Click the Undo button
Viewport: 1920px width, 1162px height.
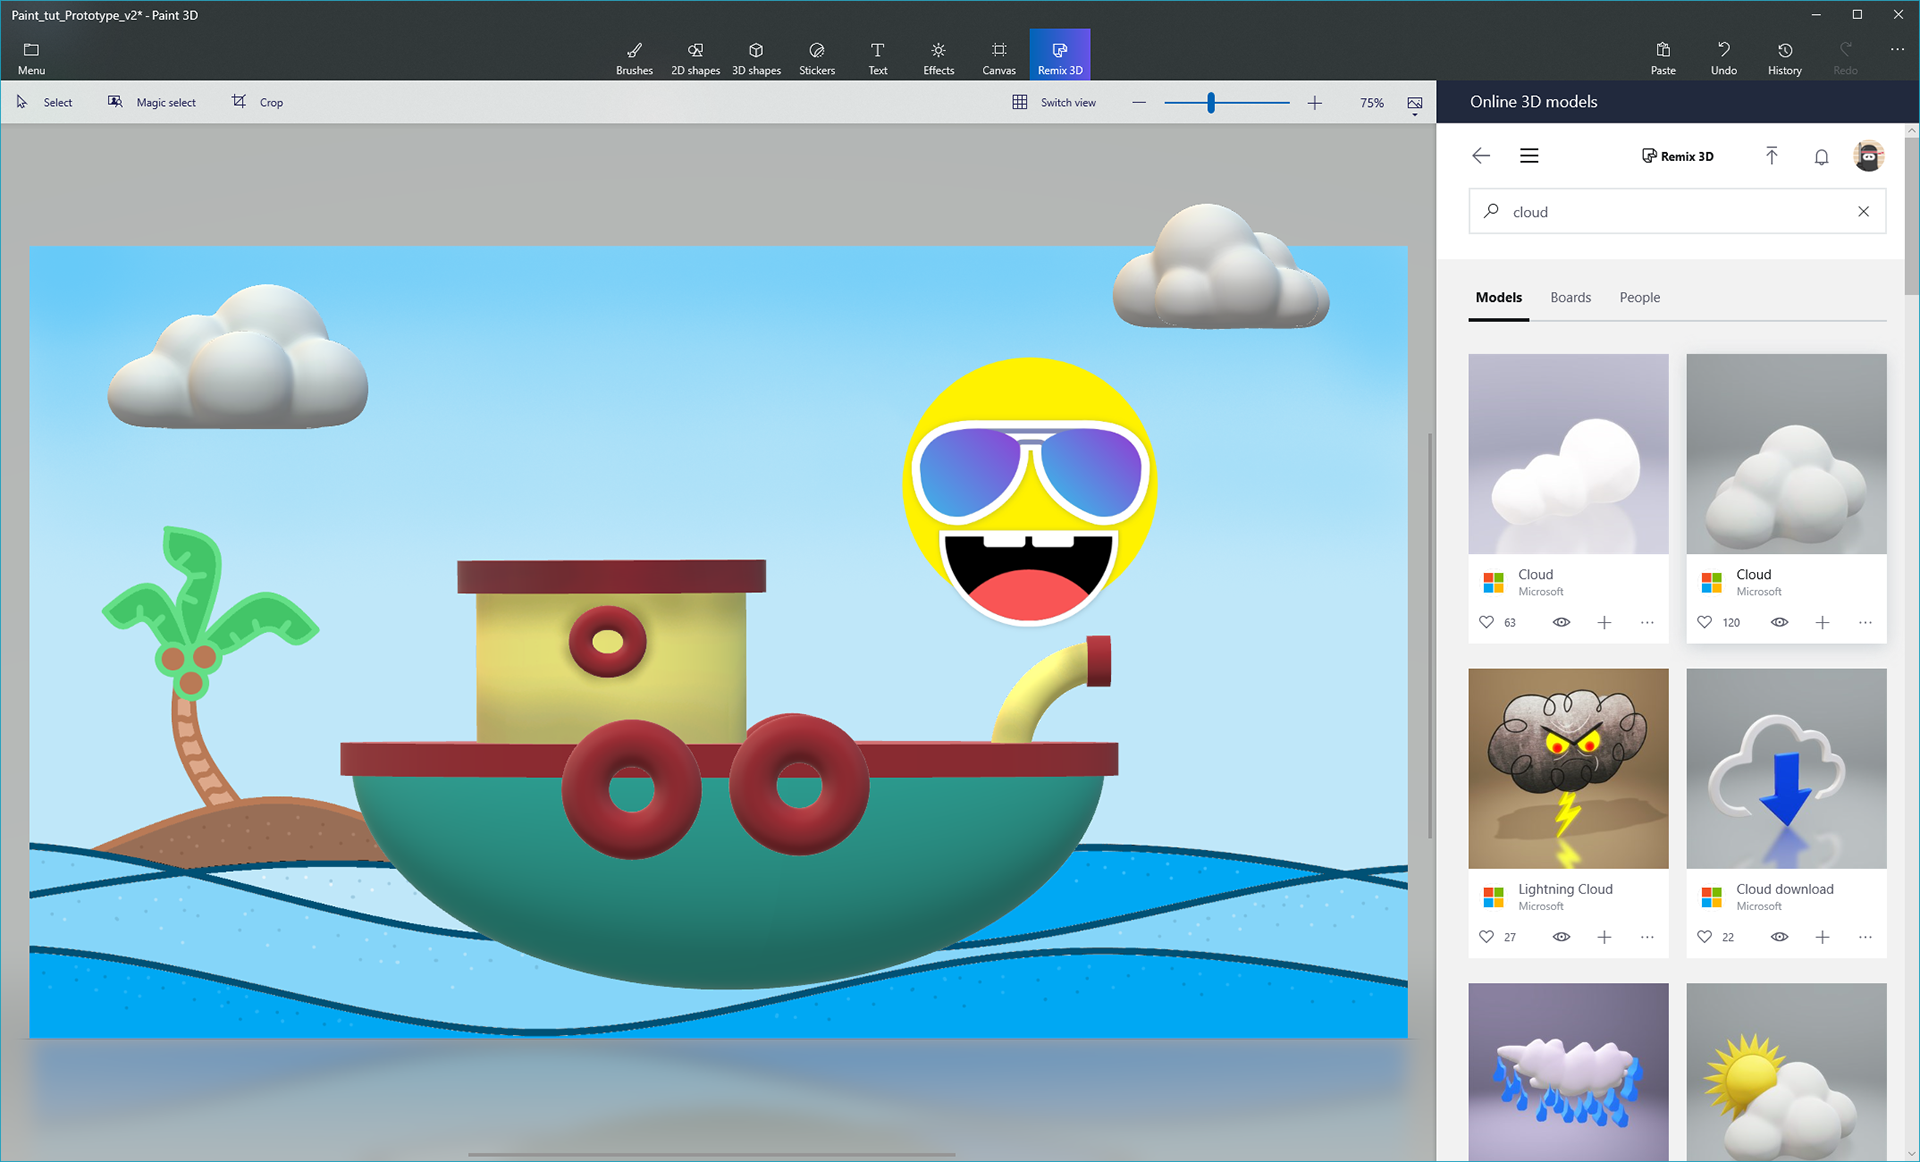(1723, 57)
